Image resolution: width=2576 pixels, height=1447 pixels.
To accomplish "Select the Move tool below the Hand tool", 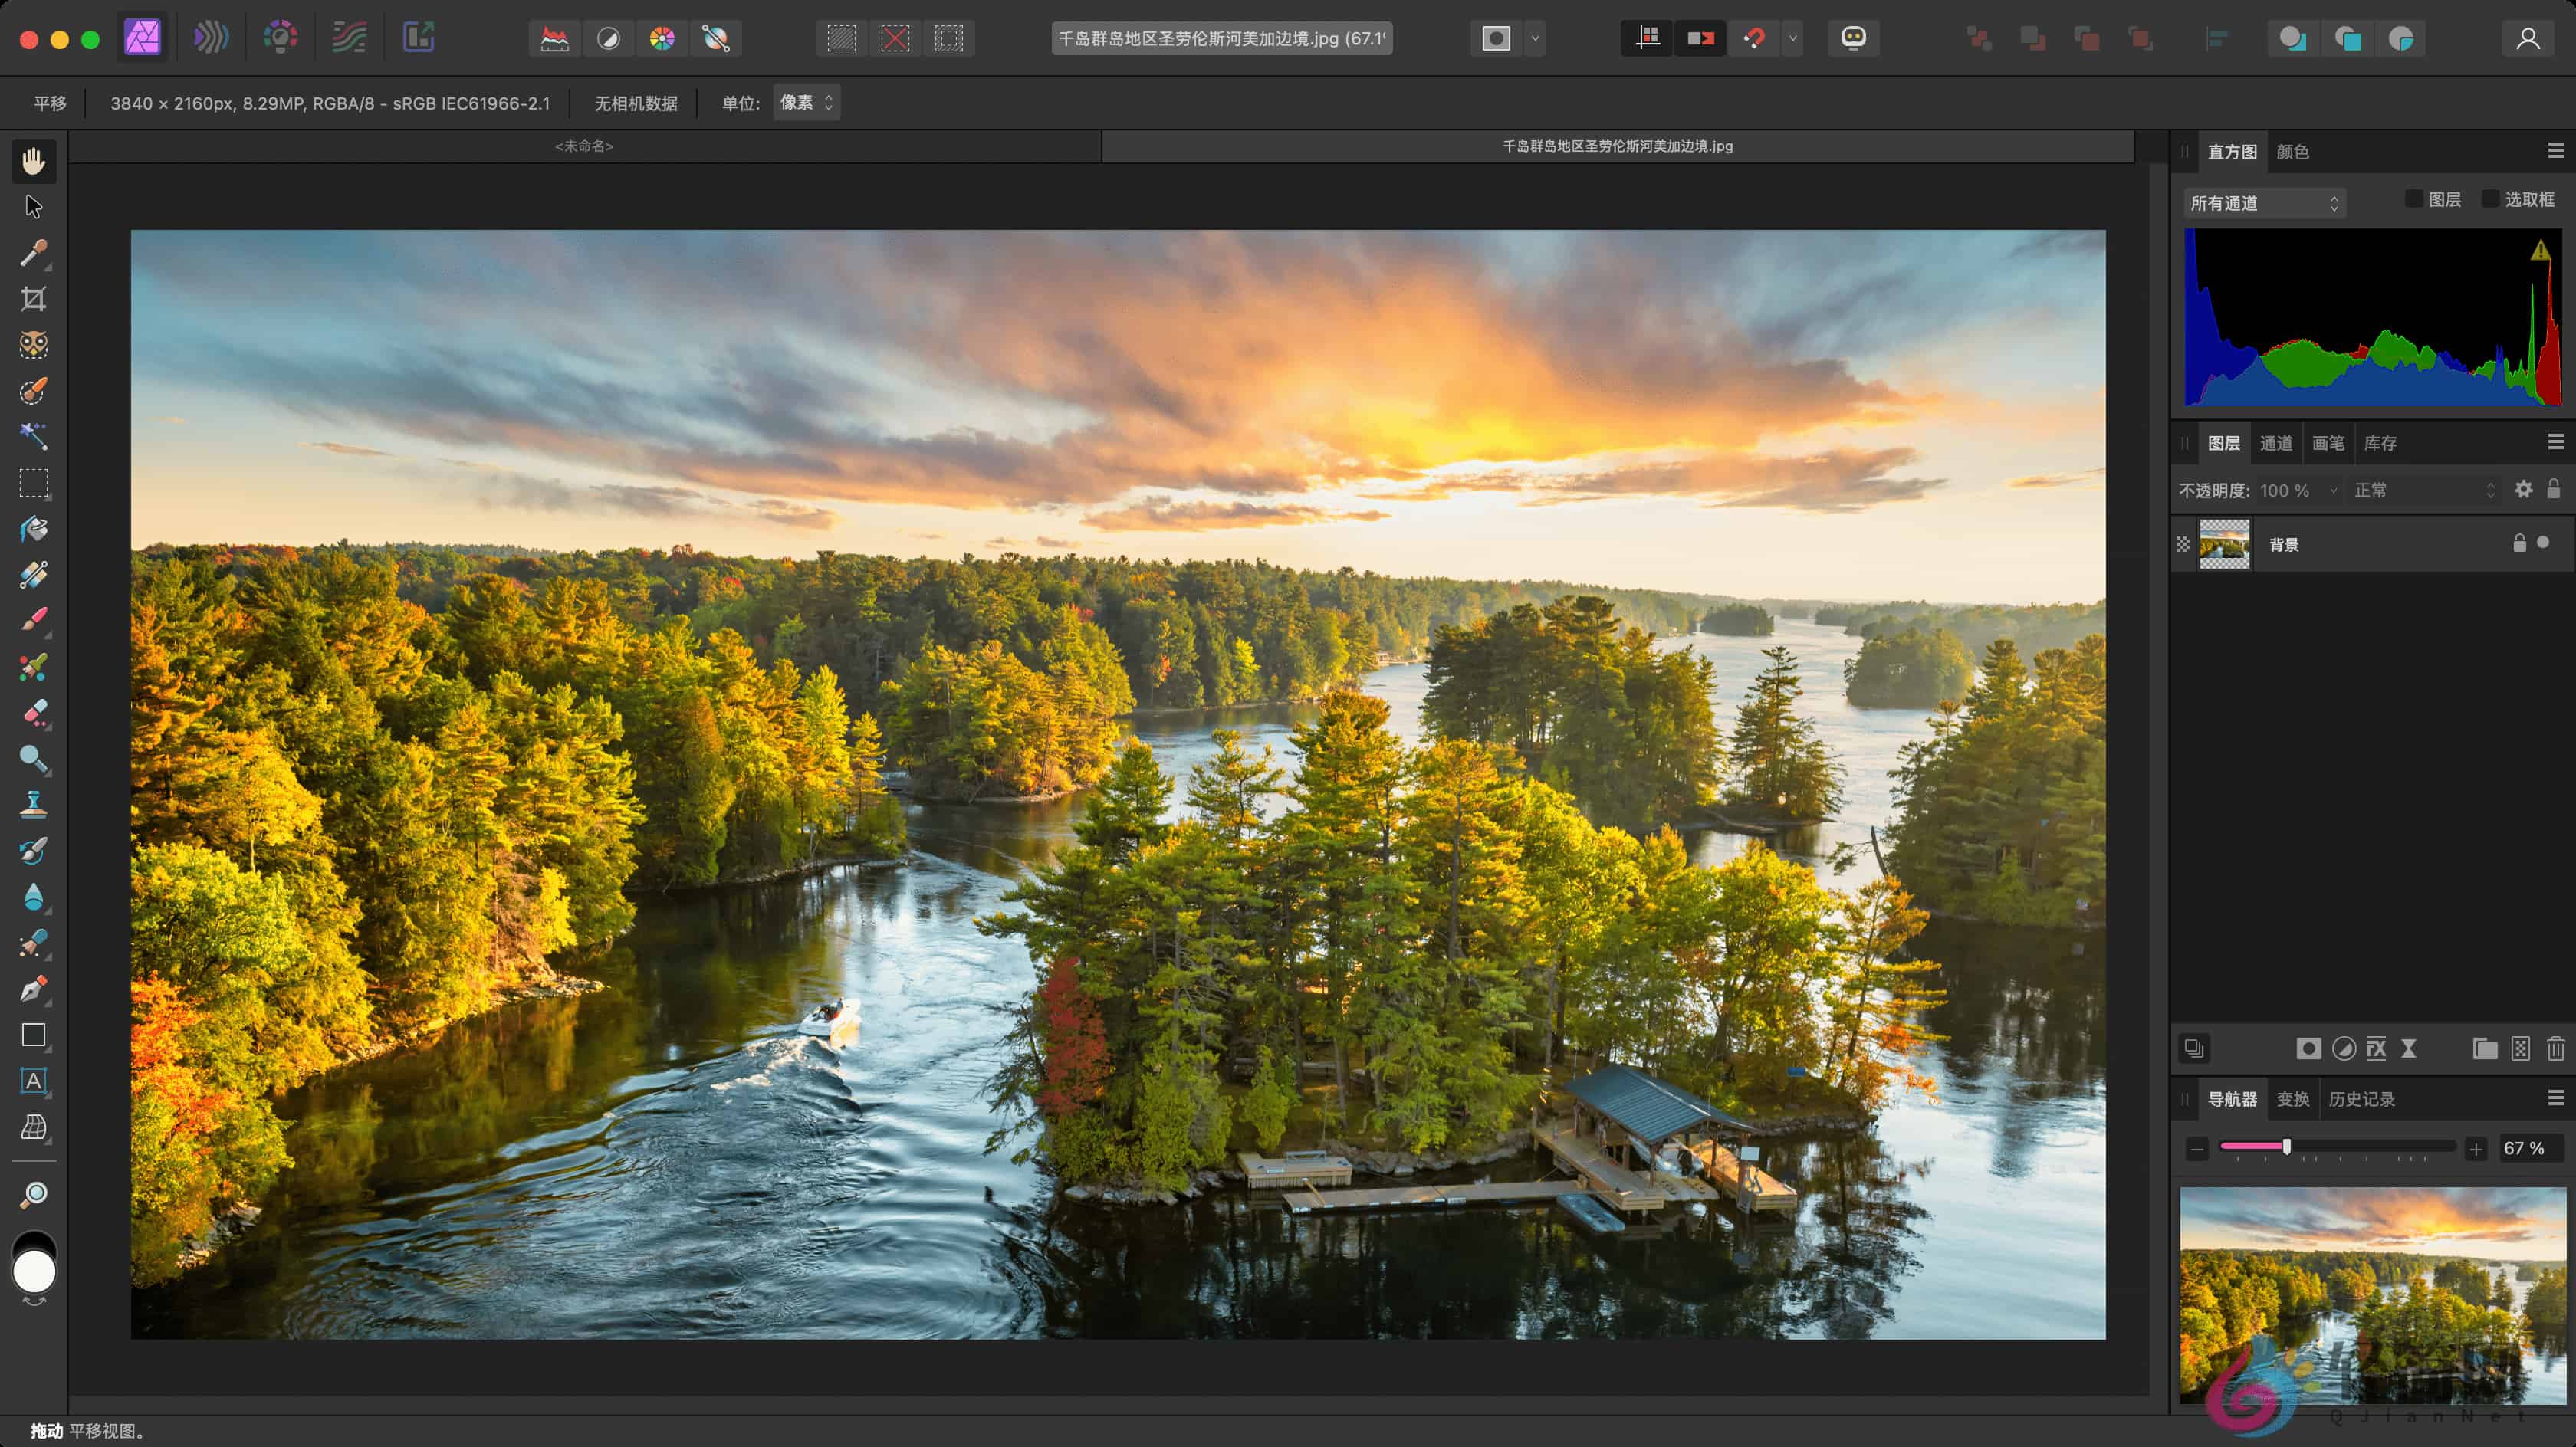I will [x=33, y=205].
